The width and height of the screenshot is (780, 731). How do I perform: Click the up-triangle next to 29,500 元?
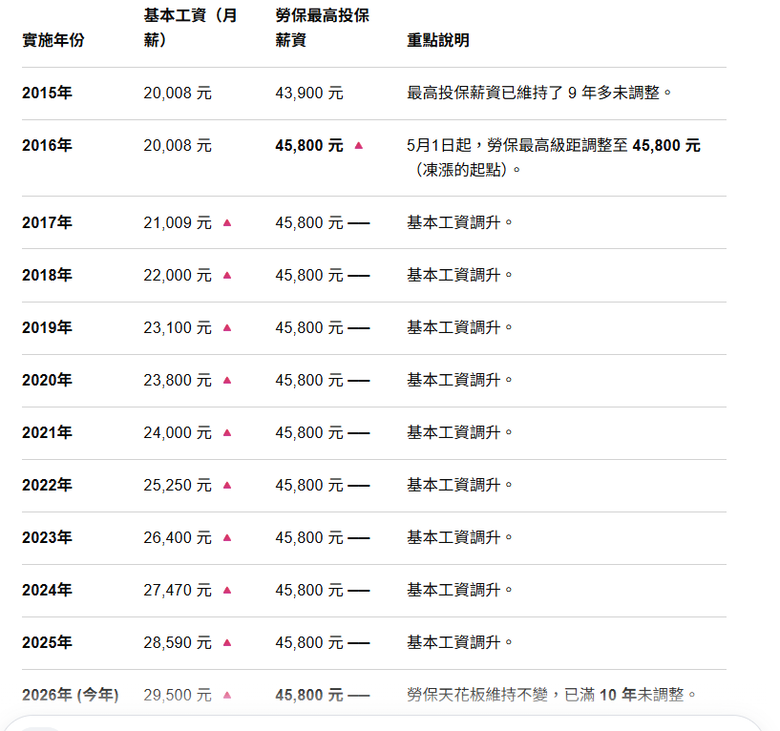pyautogui.click(x=227, y=695)
